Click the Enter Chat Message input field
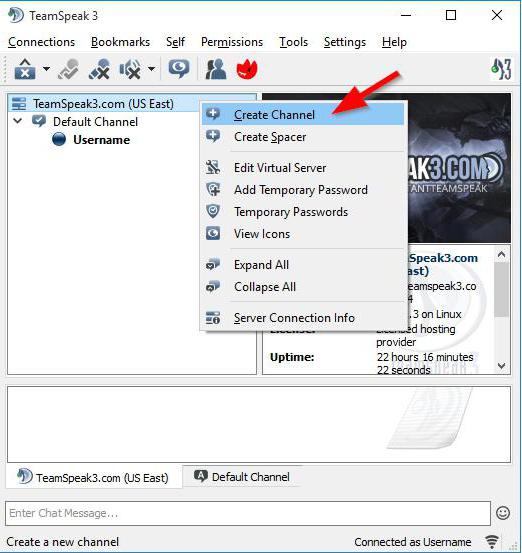Image resolution: width=522 pixels, height=553 pixels. click(248, 513)
